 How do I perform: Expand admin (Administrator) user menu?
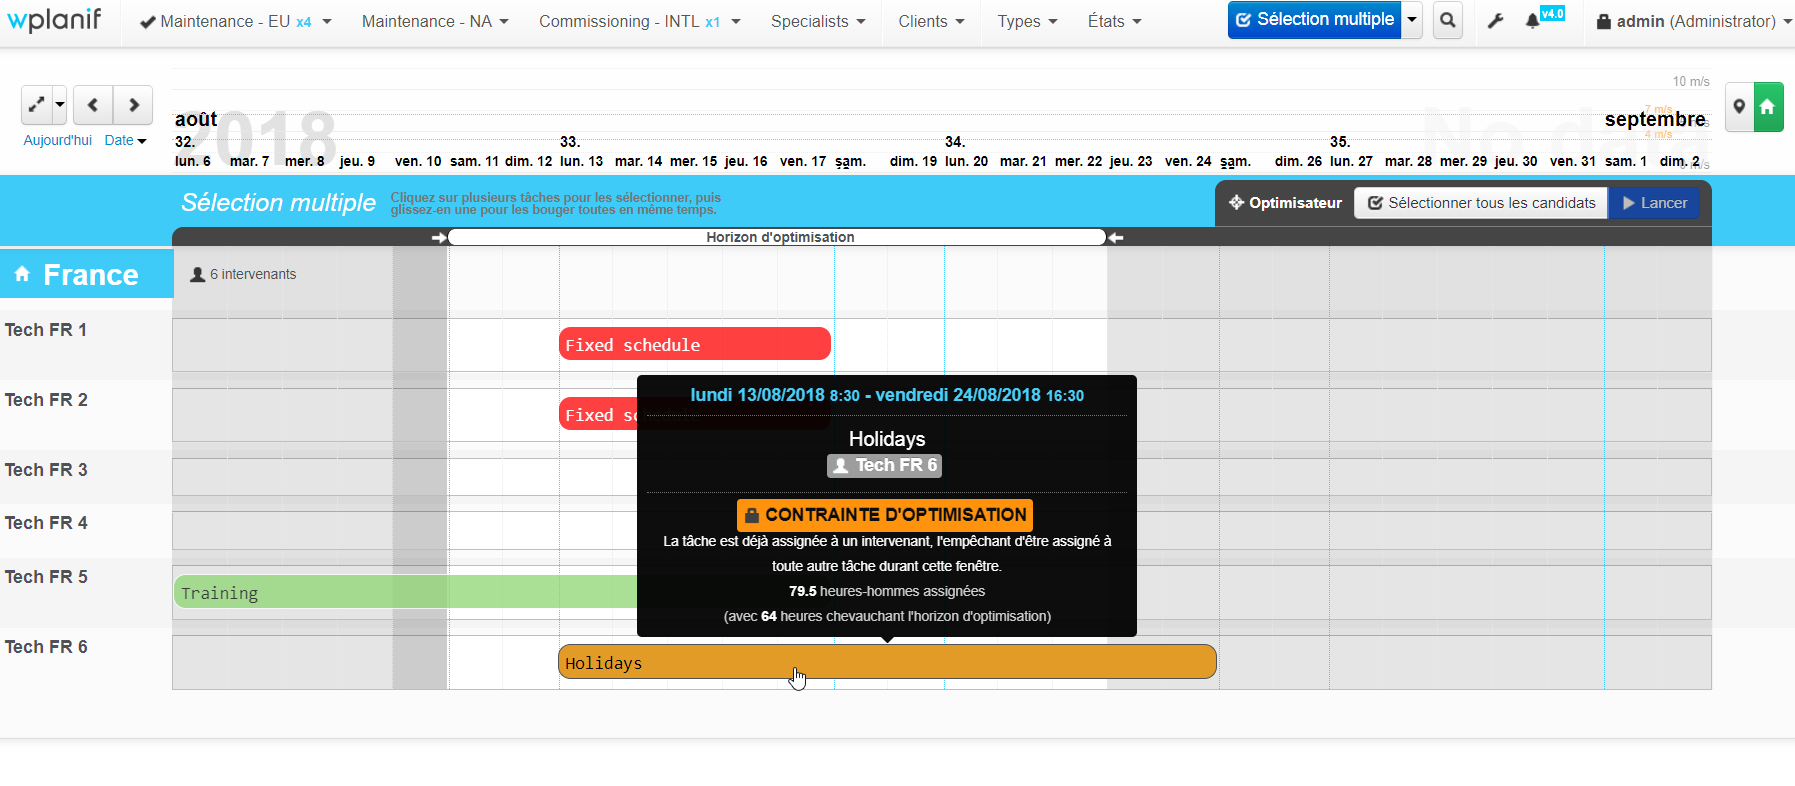pyautogui.click(x=1693, y=22)
